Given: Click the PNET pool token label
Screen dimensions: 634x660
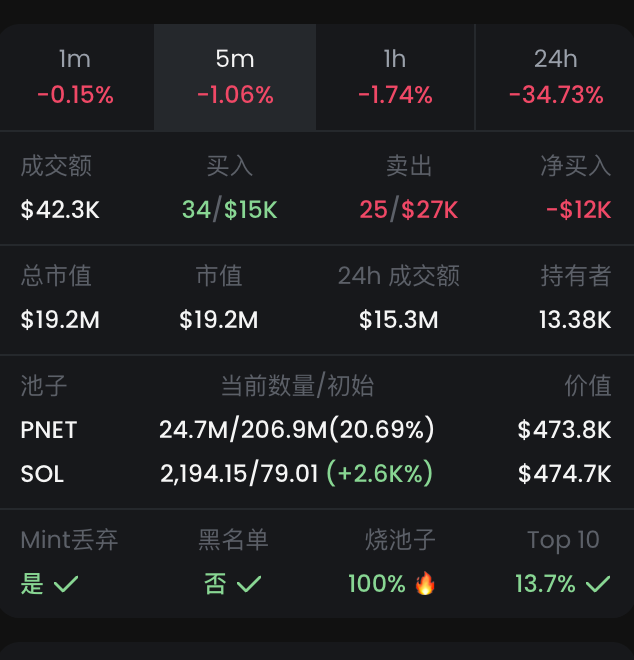Looking at the screenshot, I should tap(49, 430).
